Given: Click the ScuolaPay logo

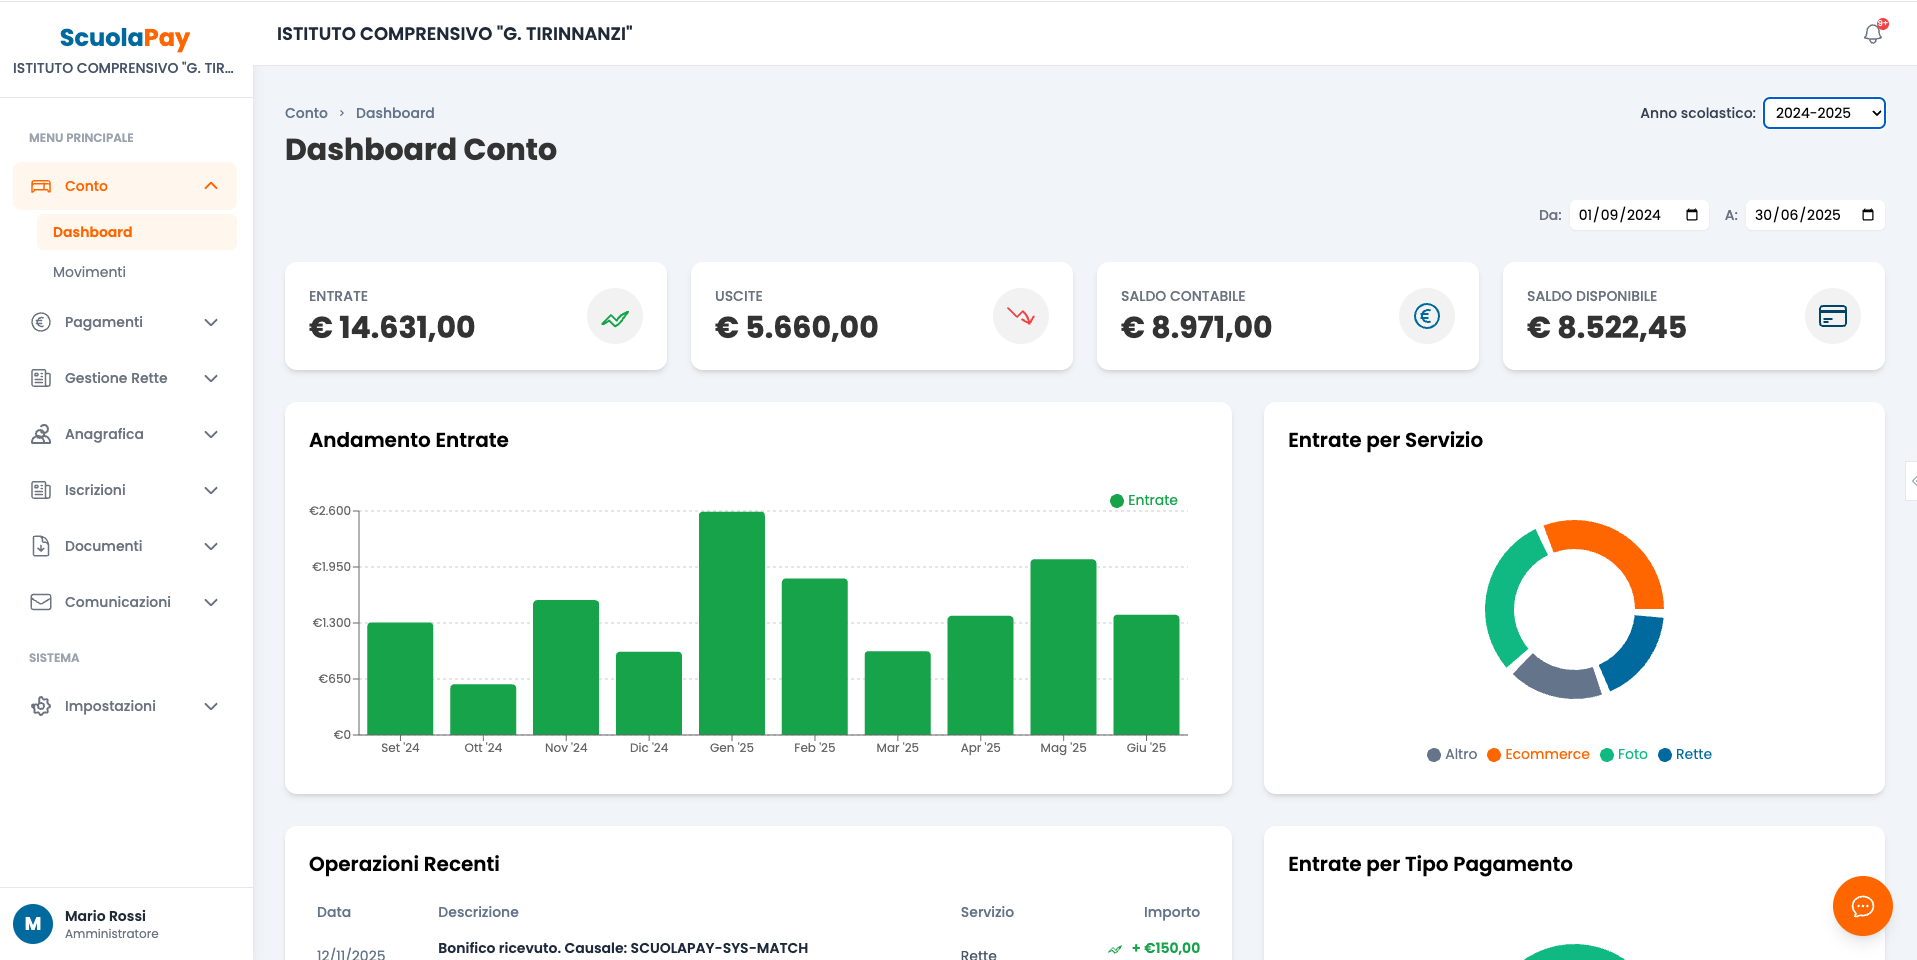Looking at the screenshot, I should [125, 38].
